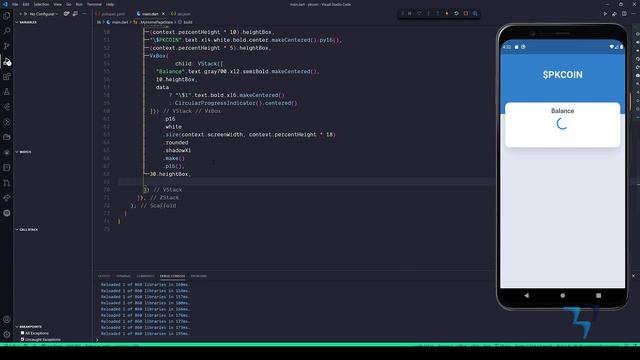Open the View menu

coord(58,4)
